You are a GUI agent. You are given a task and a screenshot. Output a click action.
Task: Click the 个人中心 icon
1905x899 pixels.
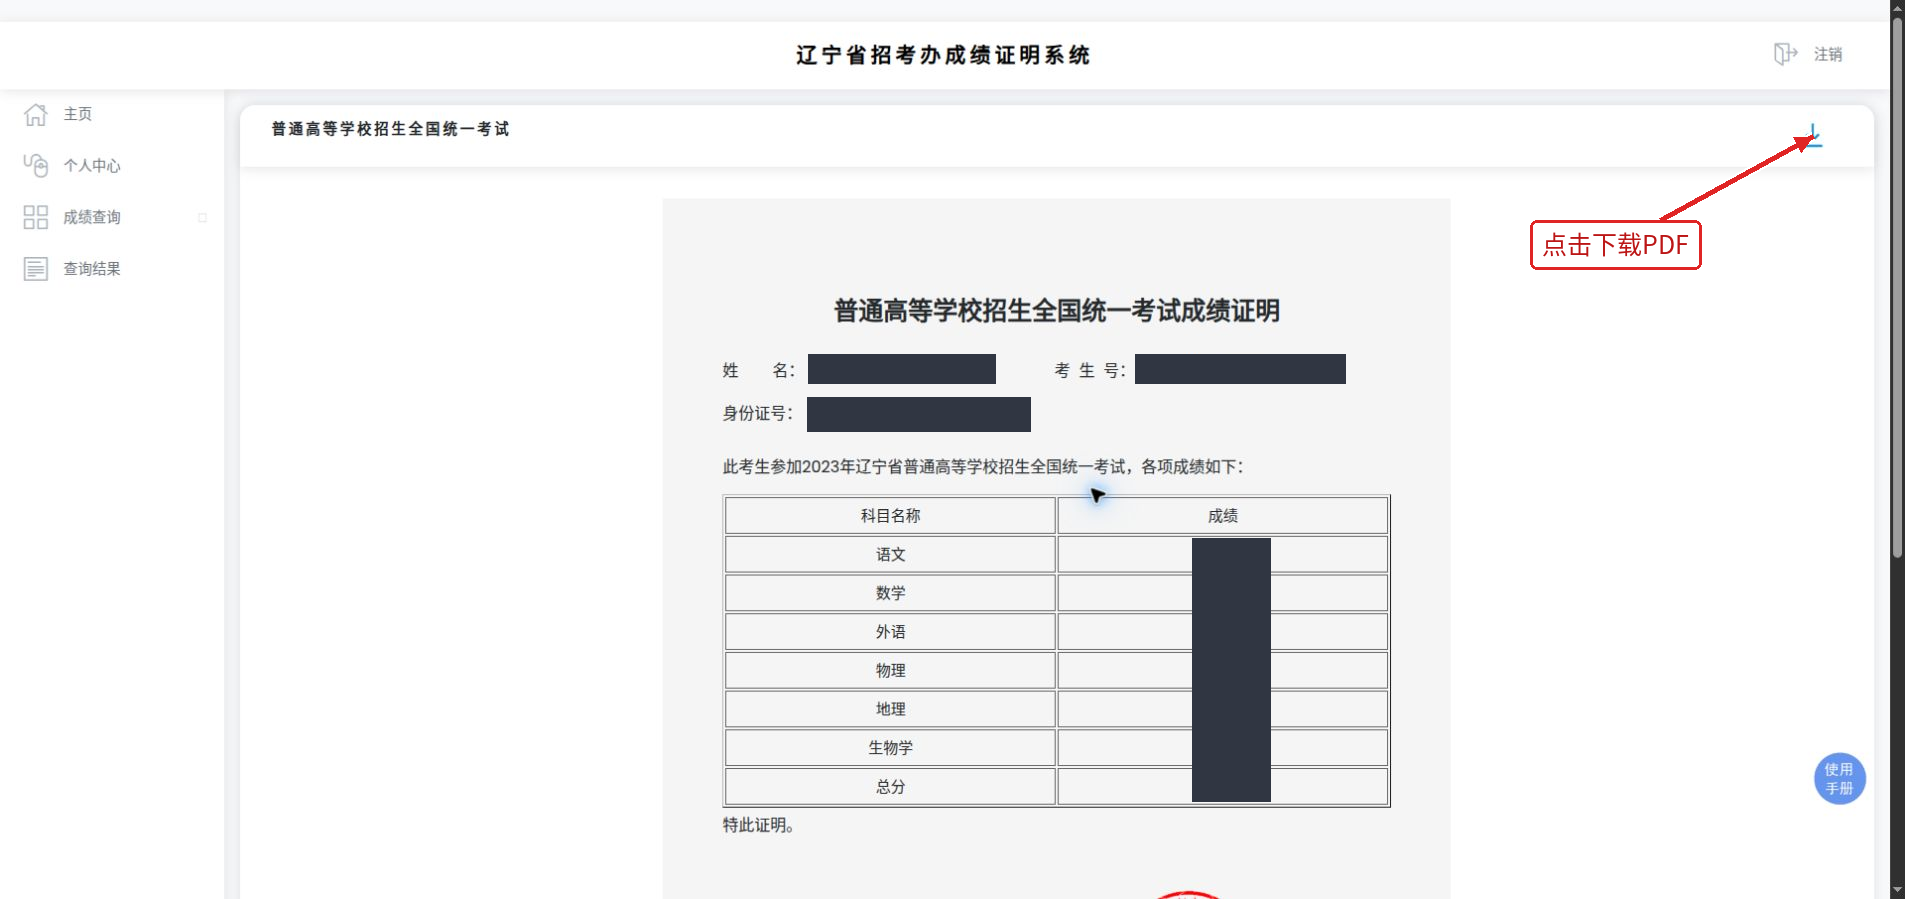click(36, 165)
